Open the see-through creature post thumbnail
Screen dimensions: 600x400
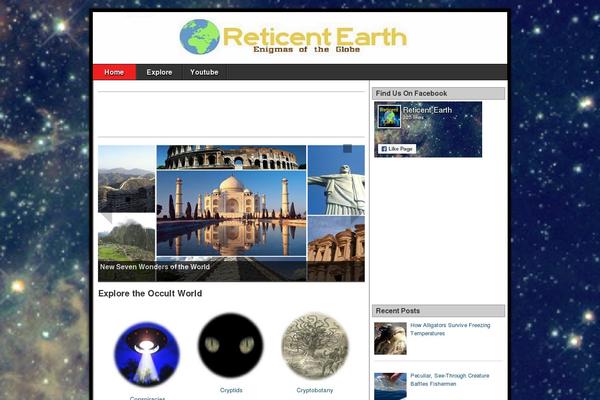click(x=390, y=387)
